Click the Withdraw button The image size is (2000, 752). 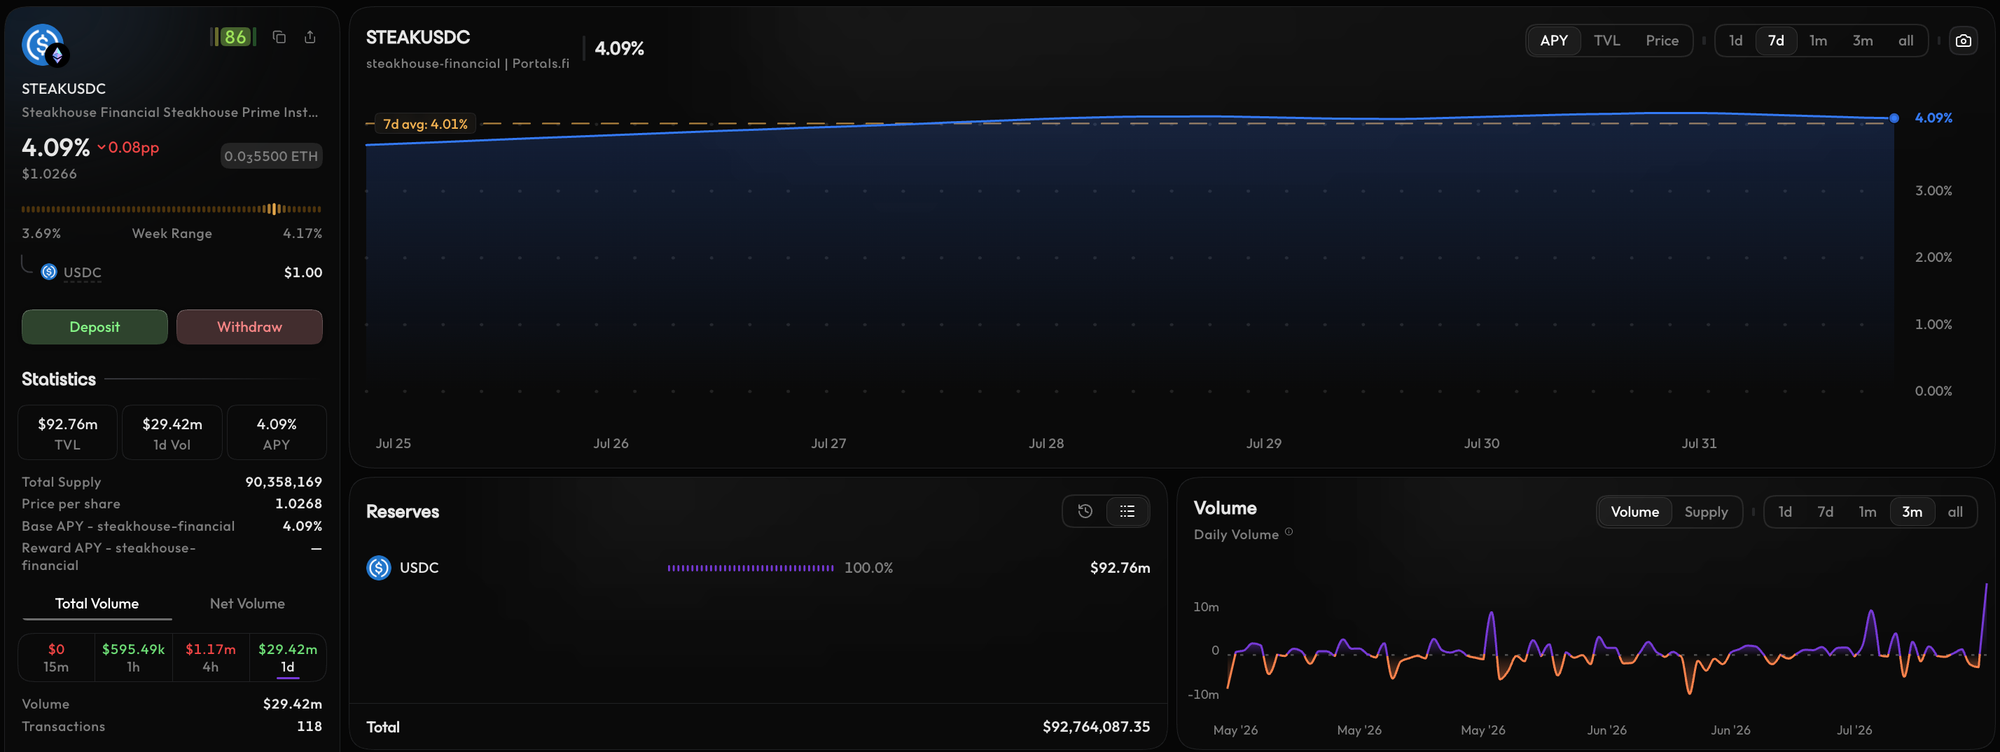250,327
